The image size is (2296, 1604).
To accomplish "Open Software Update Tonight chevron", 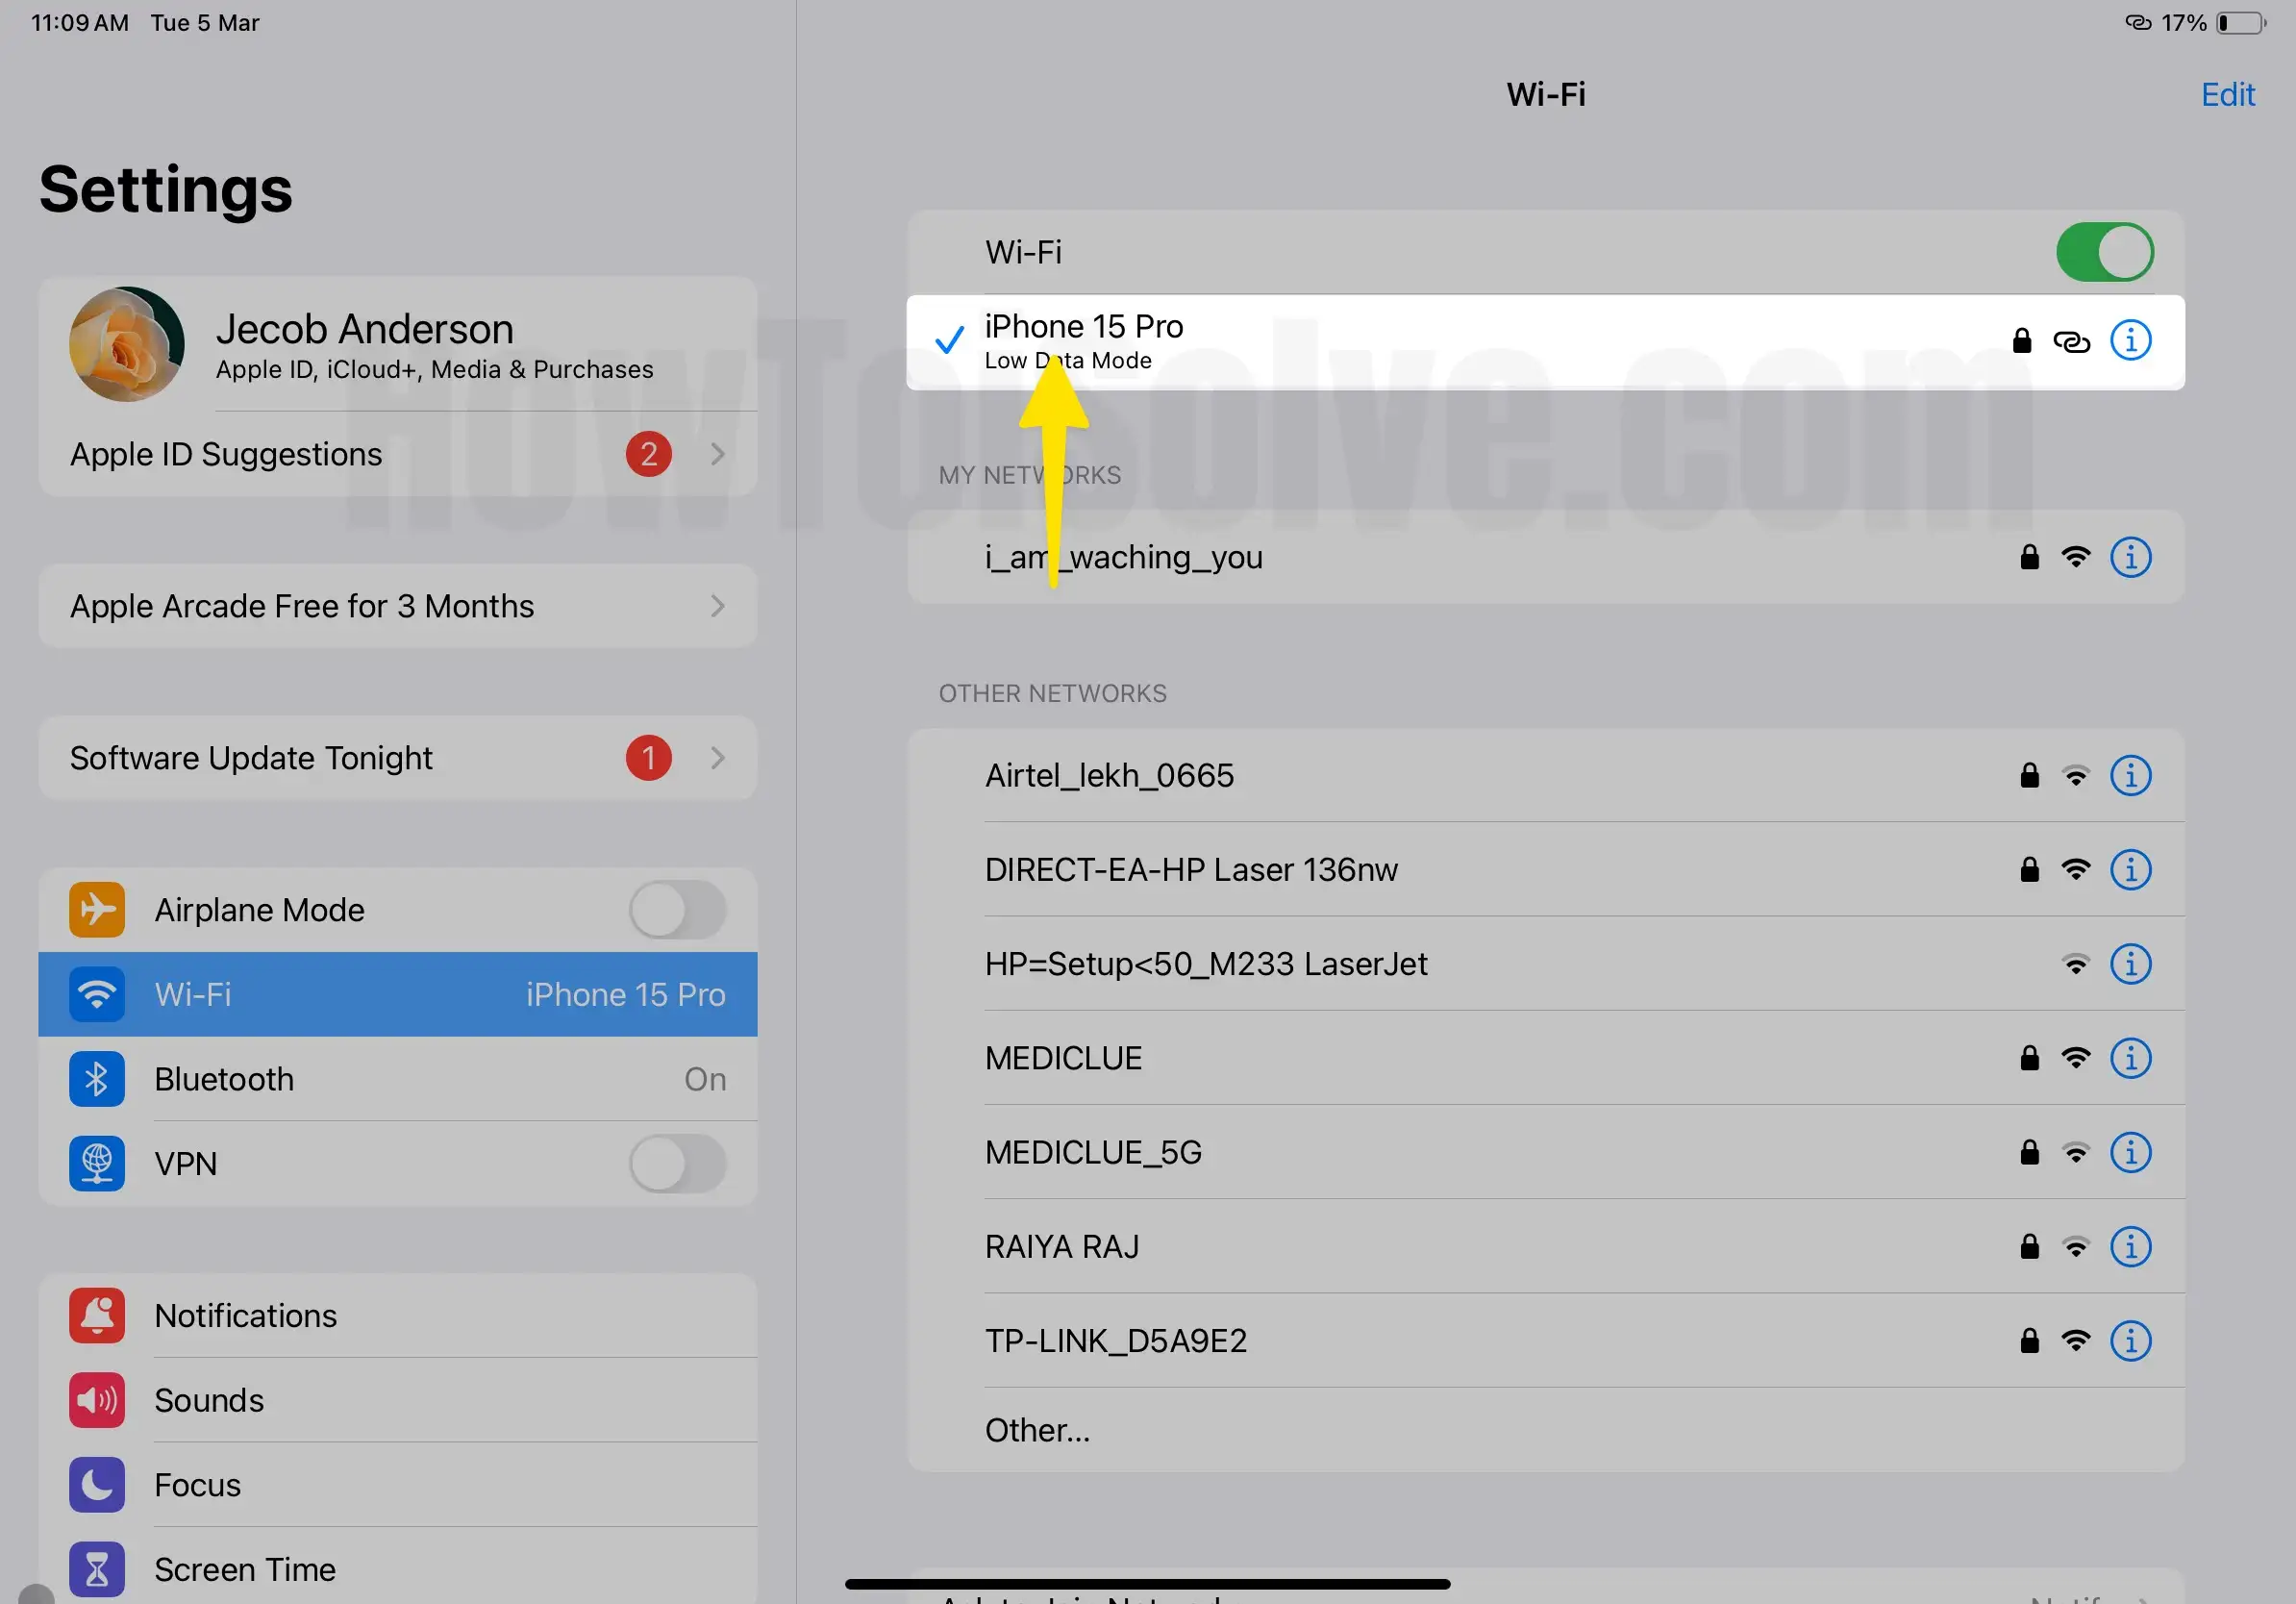I will point(717,758).
